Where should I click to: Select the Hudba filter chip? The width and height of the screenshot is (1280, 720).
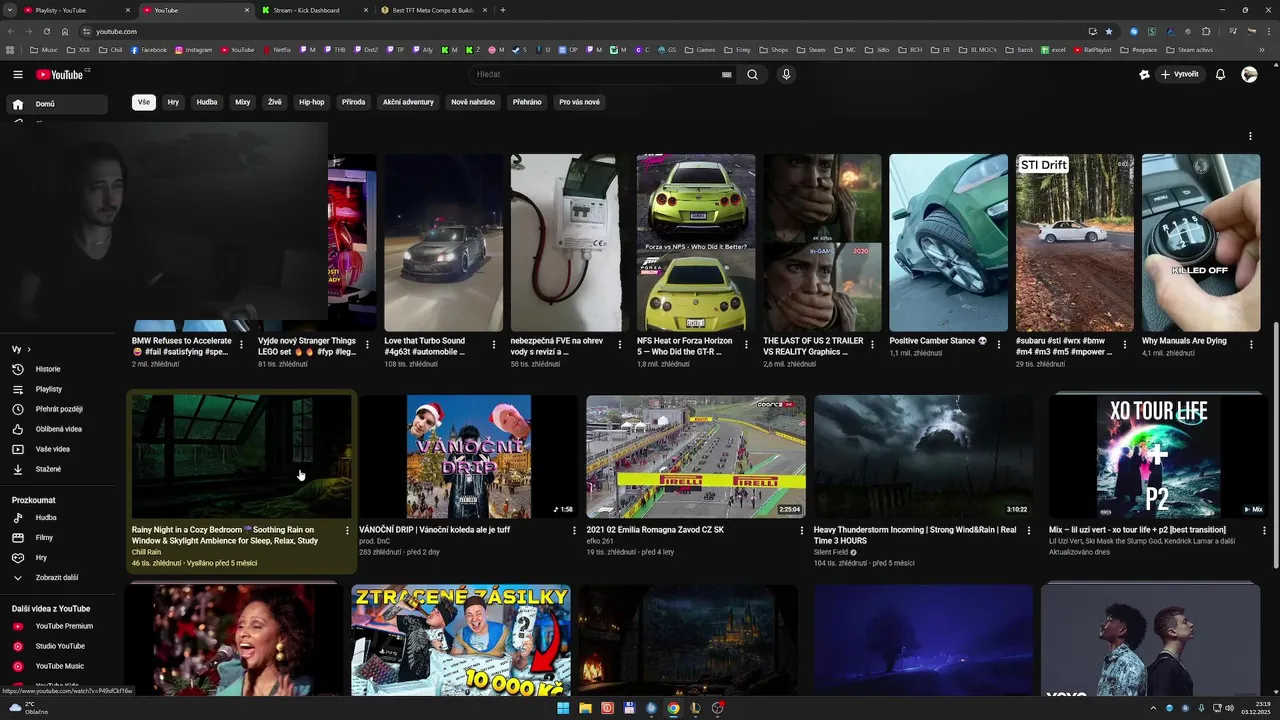point(207,102)
